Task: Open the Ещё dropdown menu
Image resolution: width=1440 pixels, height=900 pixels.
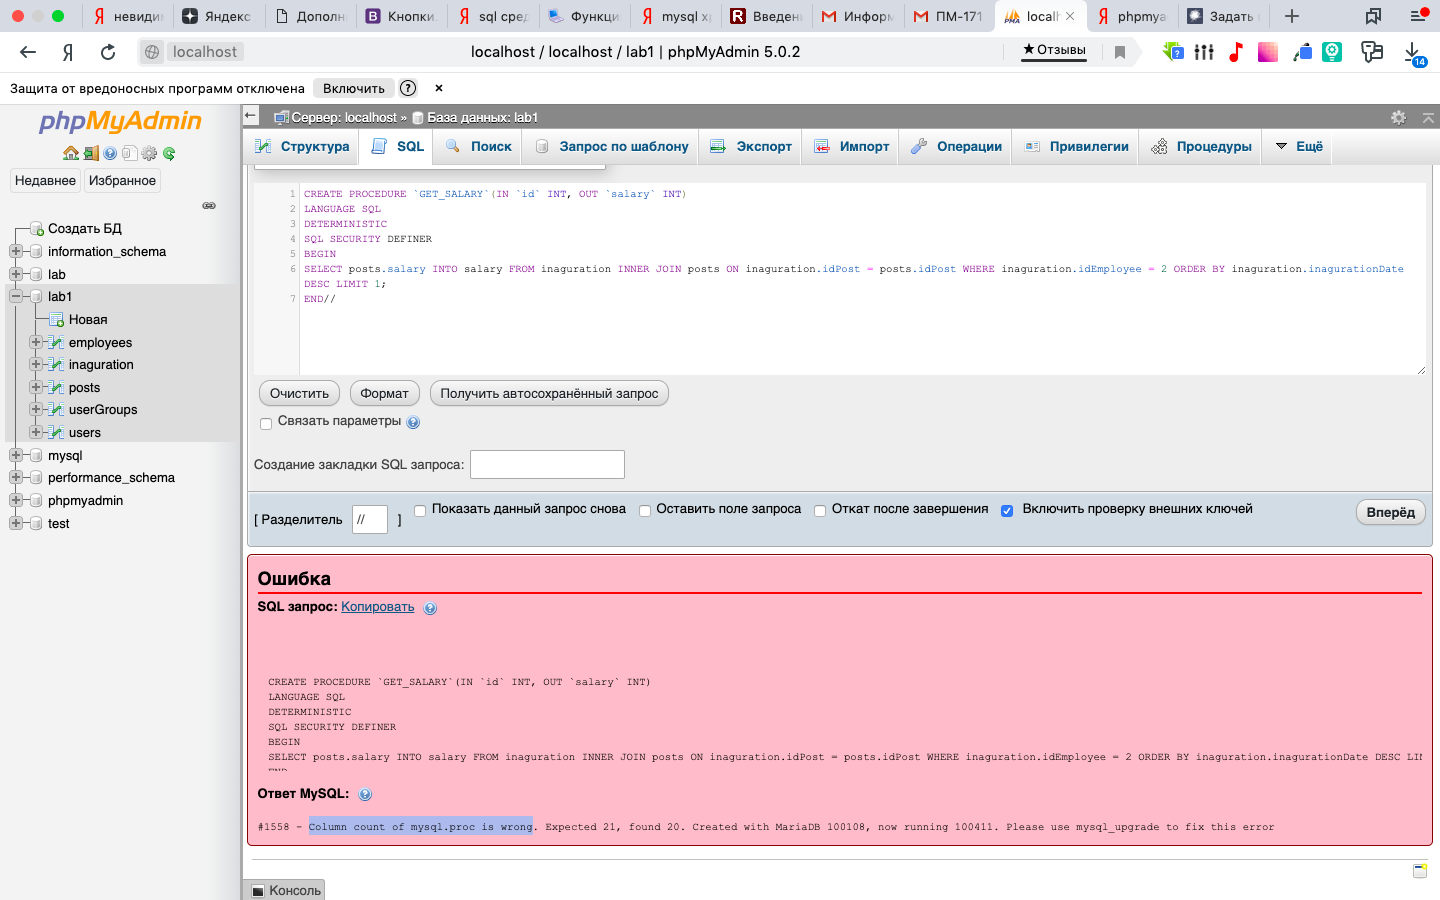Action: (1299, 146)
